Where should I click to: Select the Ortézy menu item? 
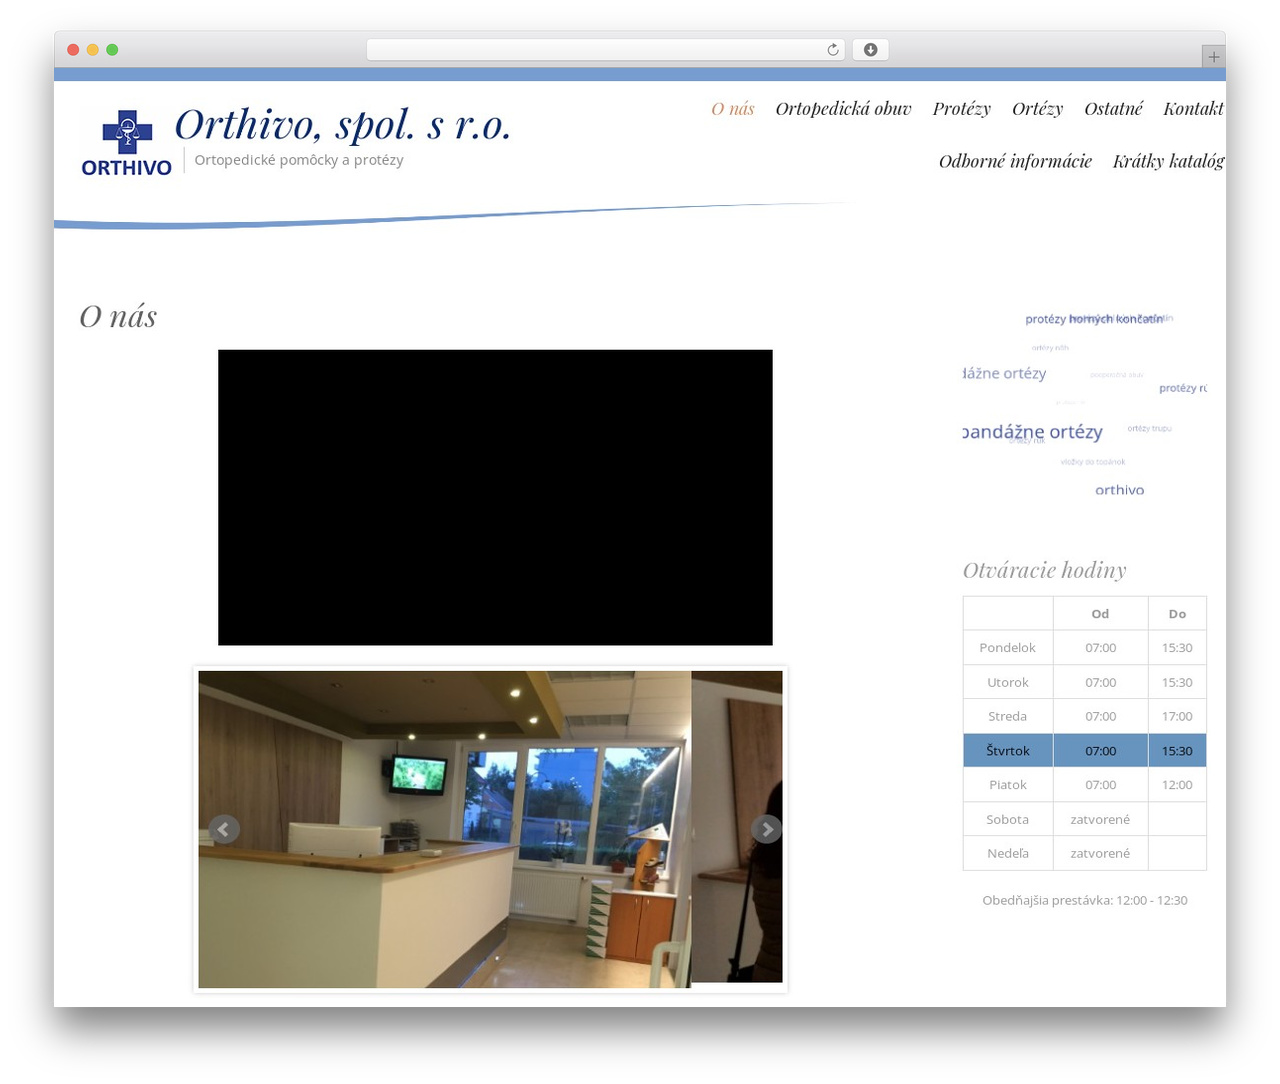pyautogui.click(x=1037, y=109)
